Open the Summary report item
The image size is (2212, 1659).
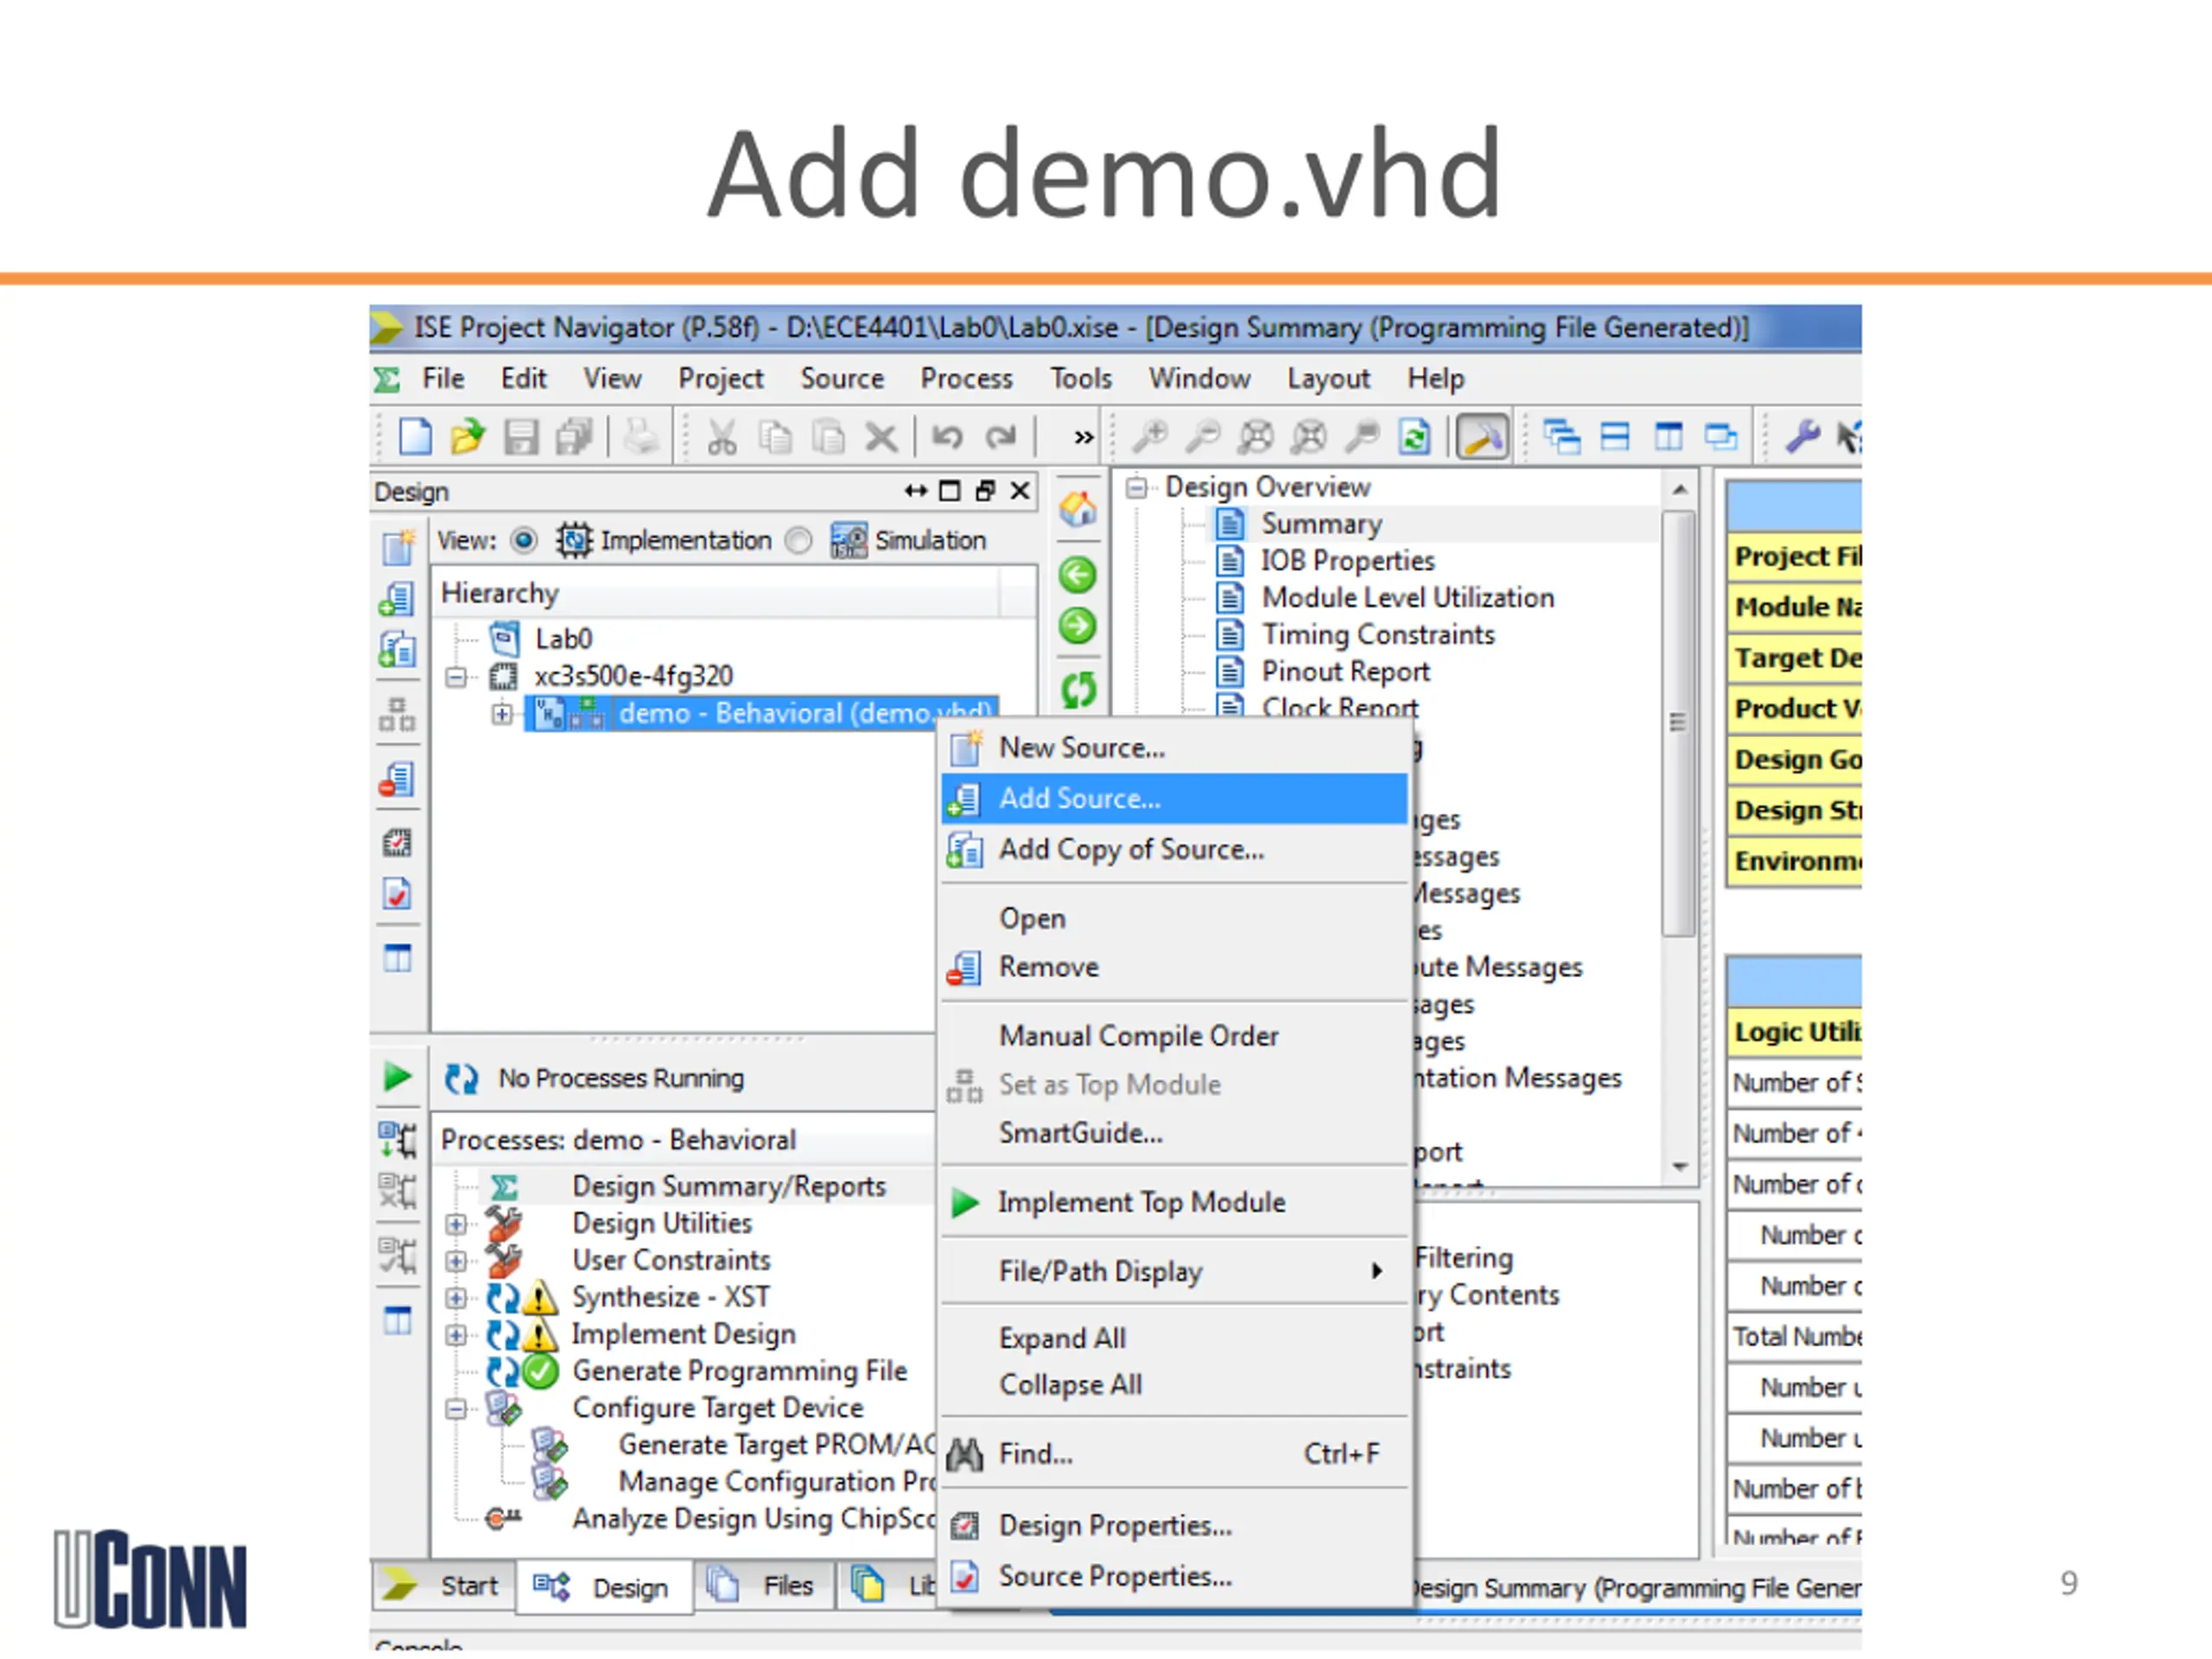coord(1321,525)
